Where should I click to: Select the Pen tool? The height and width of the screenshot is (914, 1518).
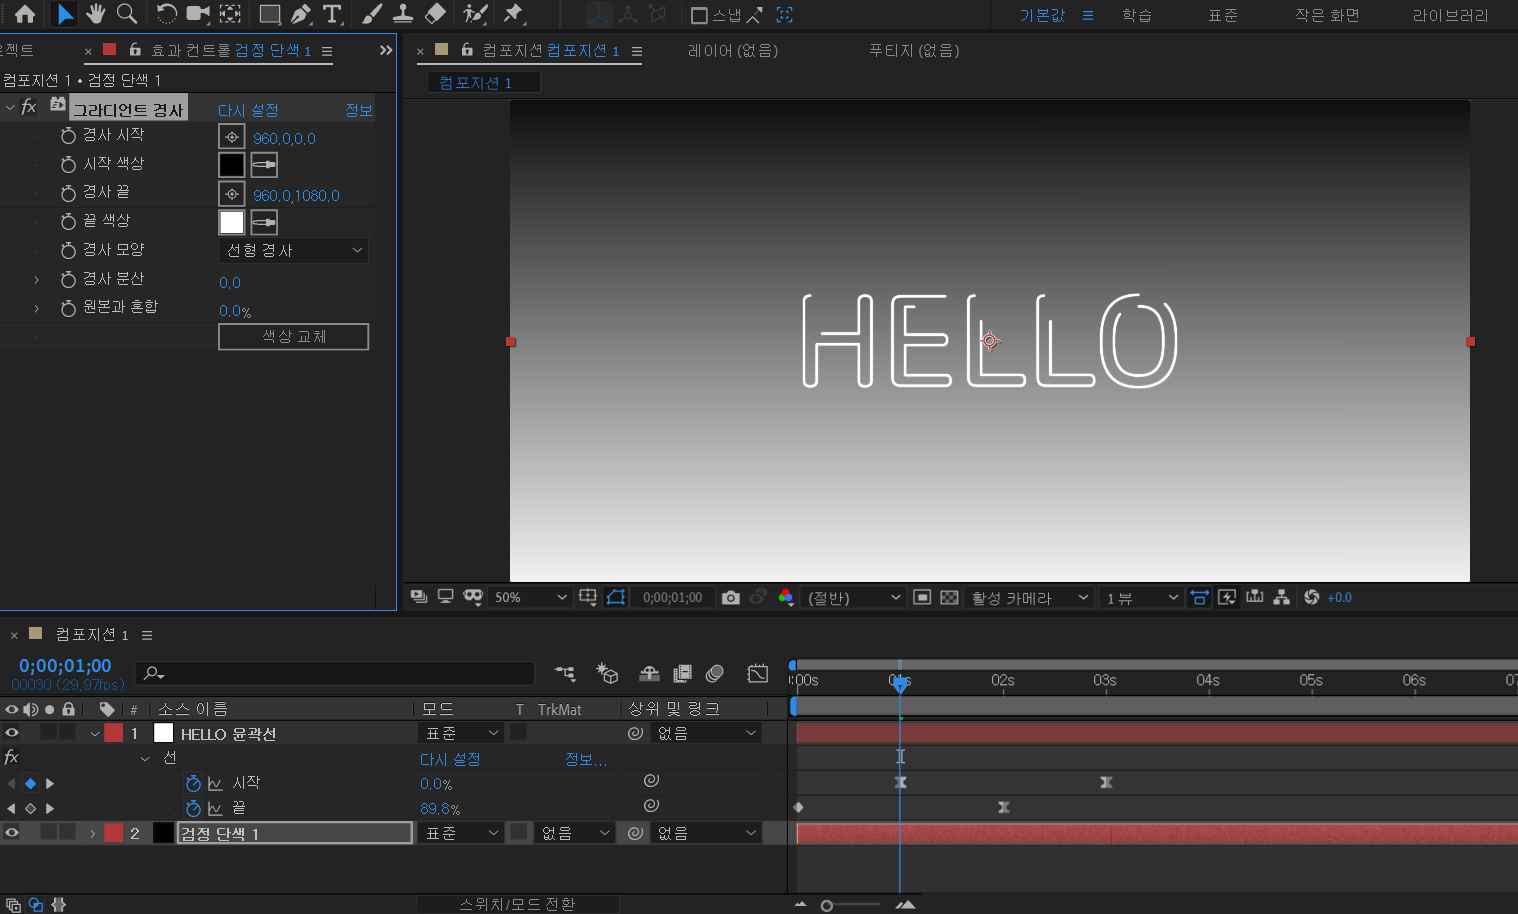point(301,14)
